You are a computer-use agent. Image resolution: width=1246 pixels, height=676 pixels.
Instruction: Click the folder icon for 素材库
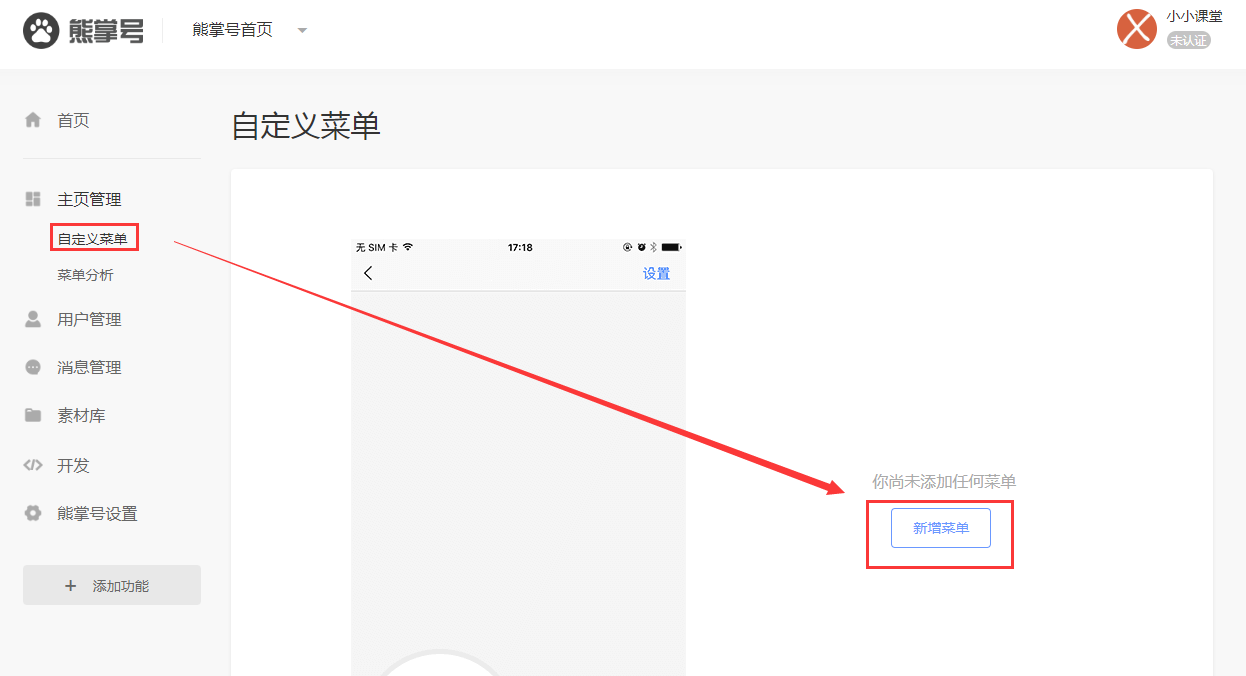pyautogui.click(x=33, y=415)
